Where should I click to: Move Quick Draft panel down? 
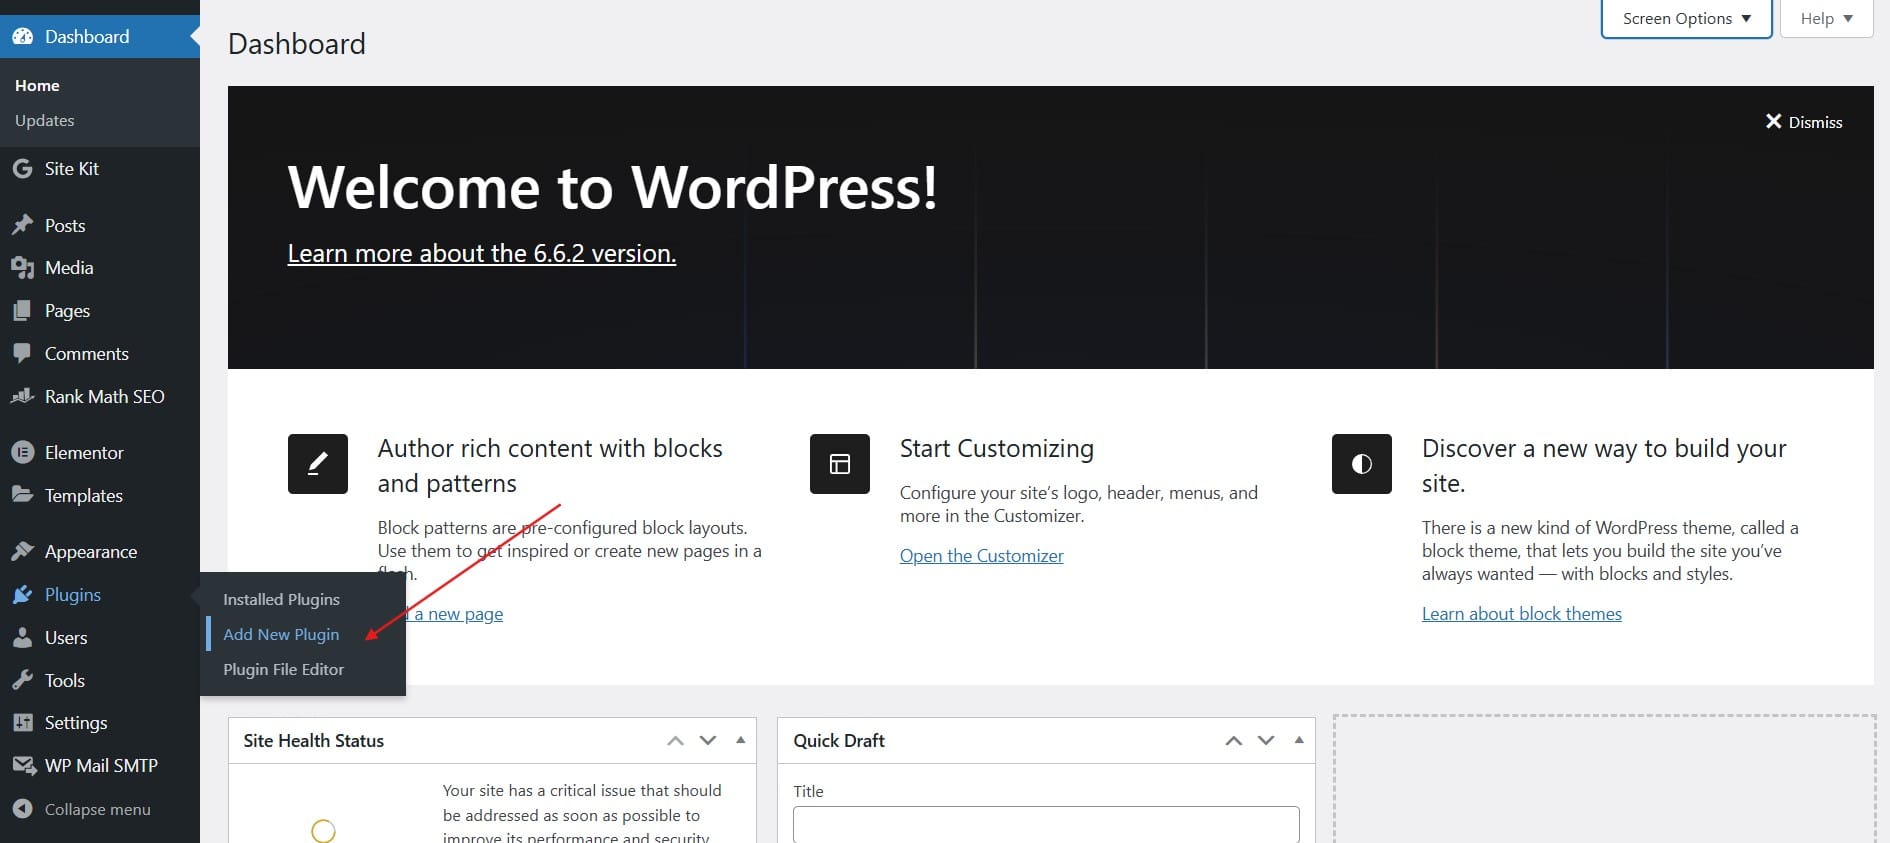click(x=1266, y=741)
